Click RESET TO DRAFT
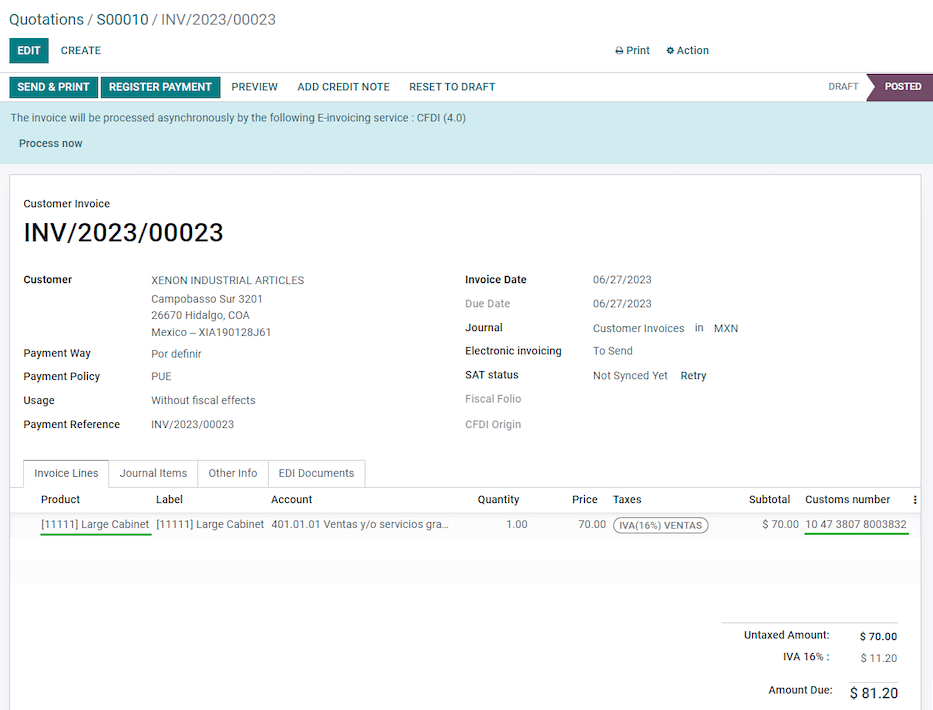Screen dimensions: 933x710 pos(451,87)
